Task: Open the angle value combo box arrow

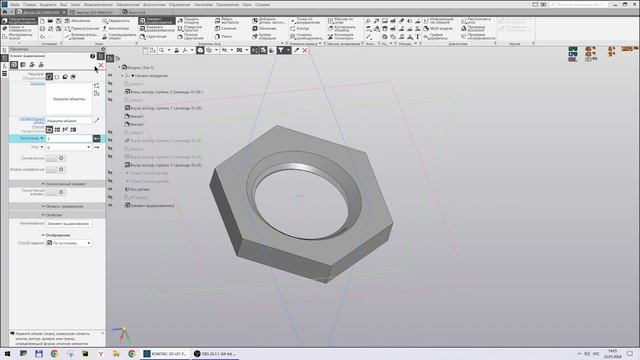Action: 89,147
